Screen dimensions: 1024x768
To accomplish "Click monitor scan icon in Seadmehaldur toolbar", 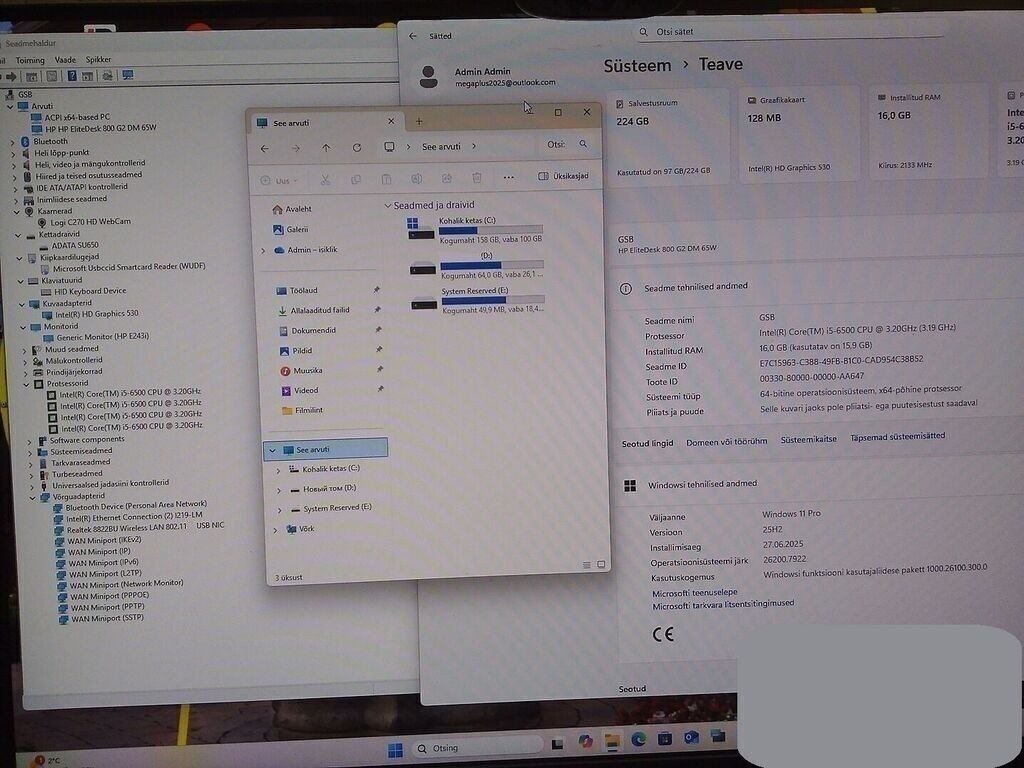I will [128, 75].
